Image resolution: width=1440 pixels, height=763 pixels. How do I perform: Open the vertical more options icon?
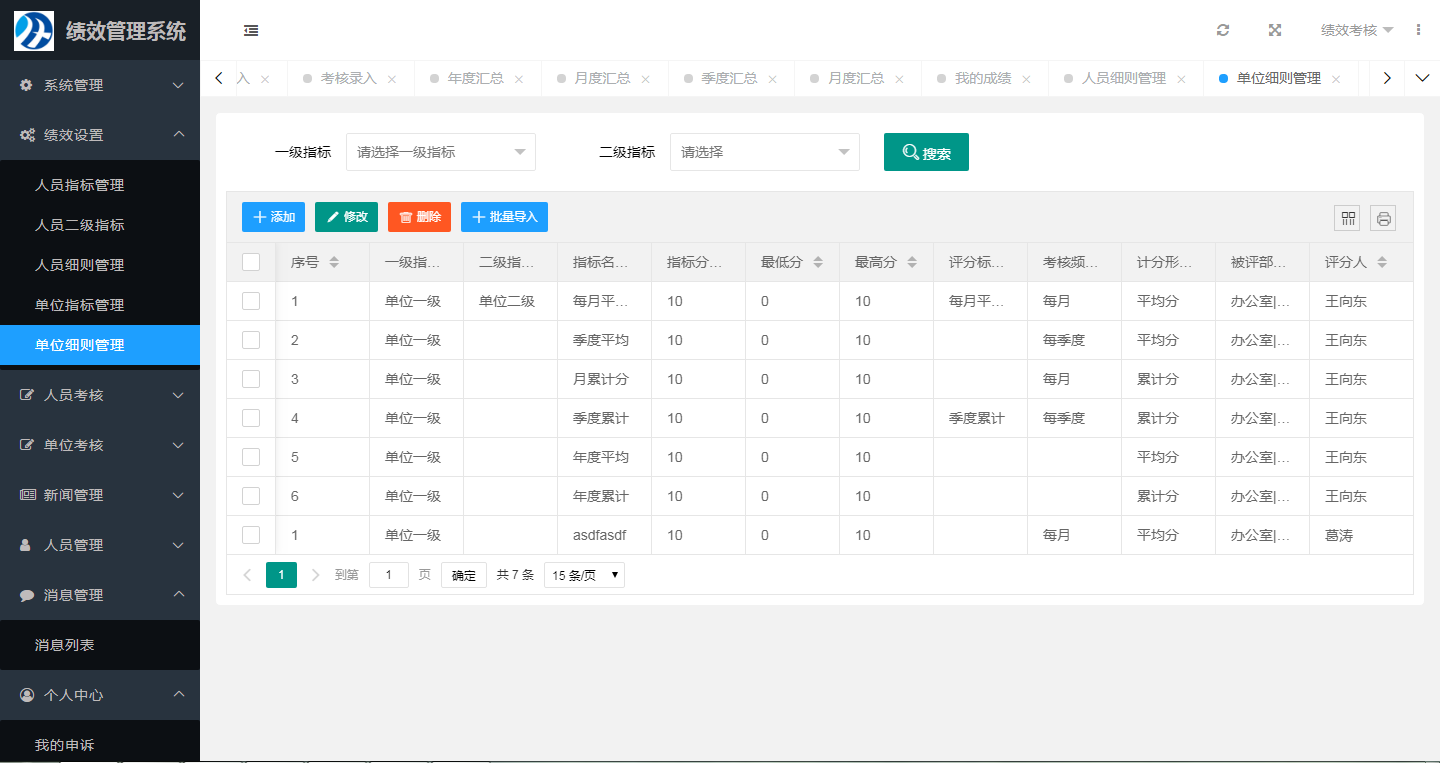(x=1418, y=30)
